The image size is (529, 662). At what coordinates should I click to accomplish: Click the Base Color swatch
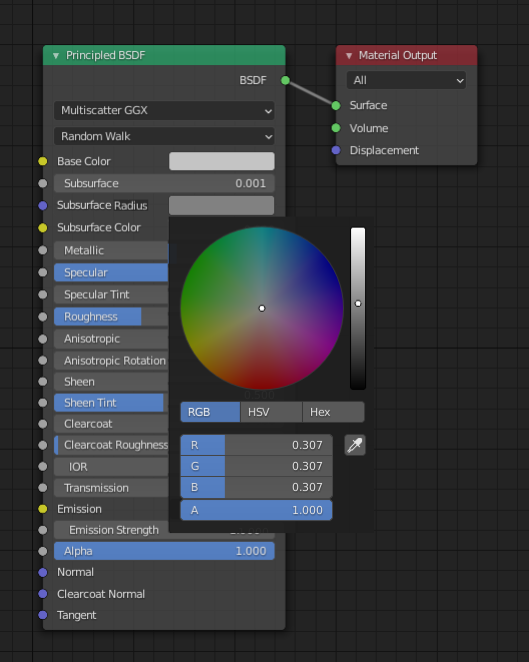(222, 161)
